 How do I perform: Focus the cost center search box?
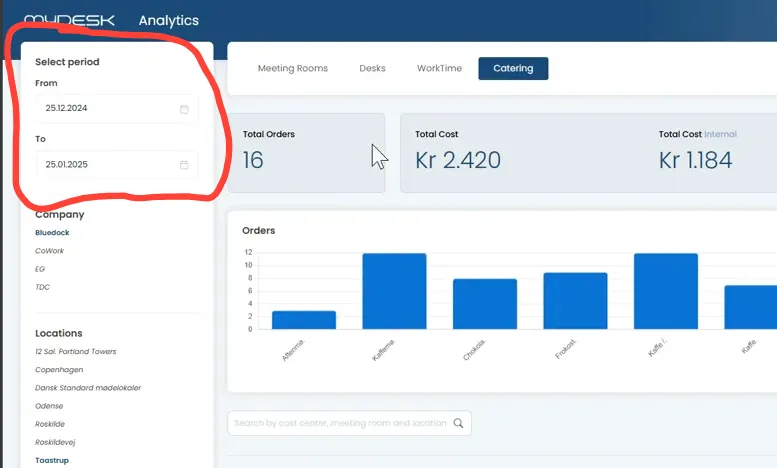pos(349,423)
